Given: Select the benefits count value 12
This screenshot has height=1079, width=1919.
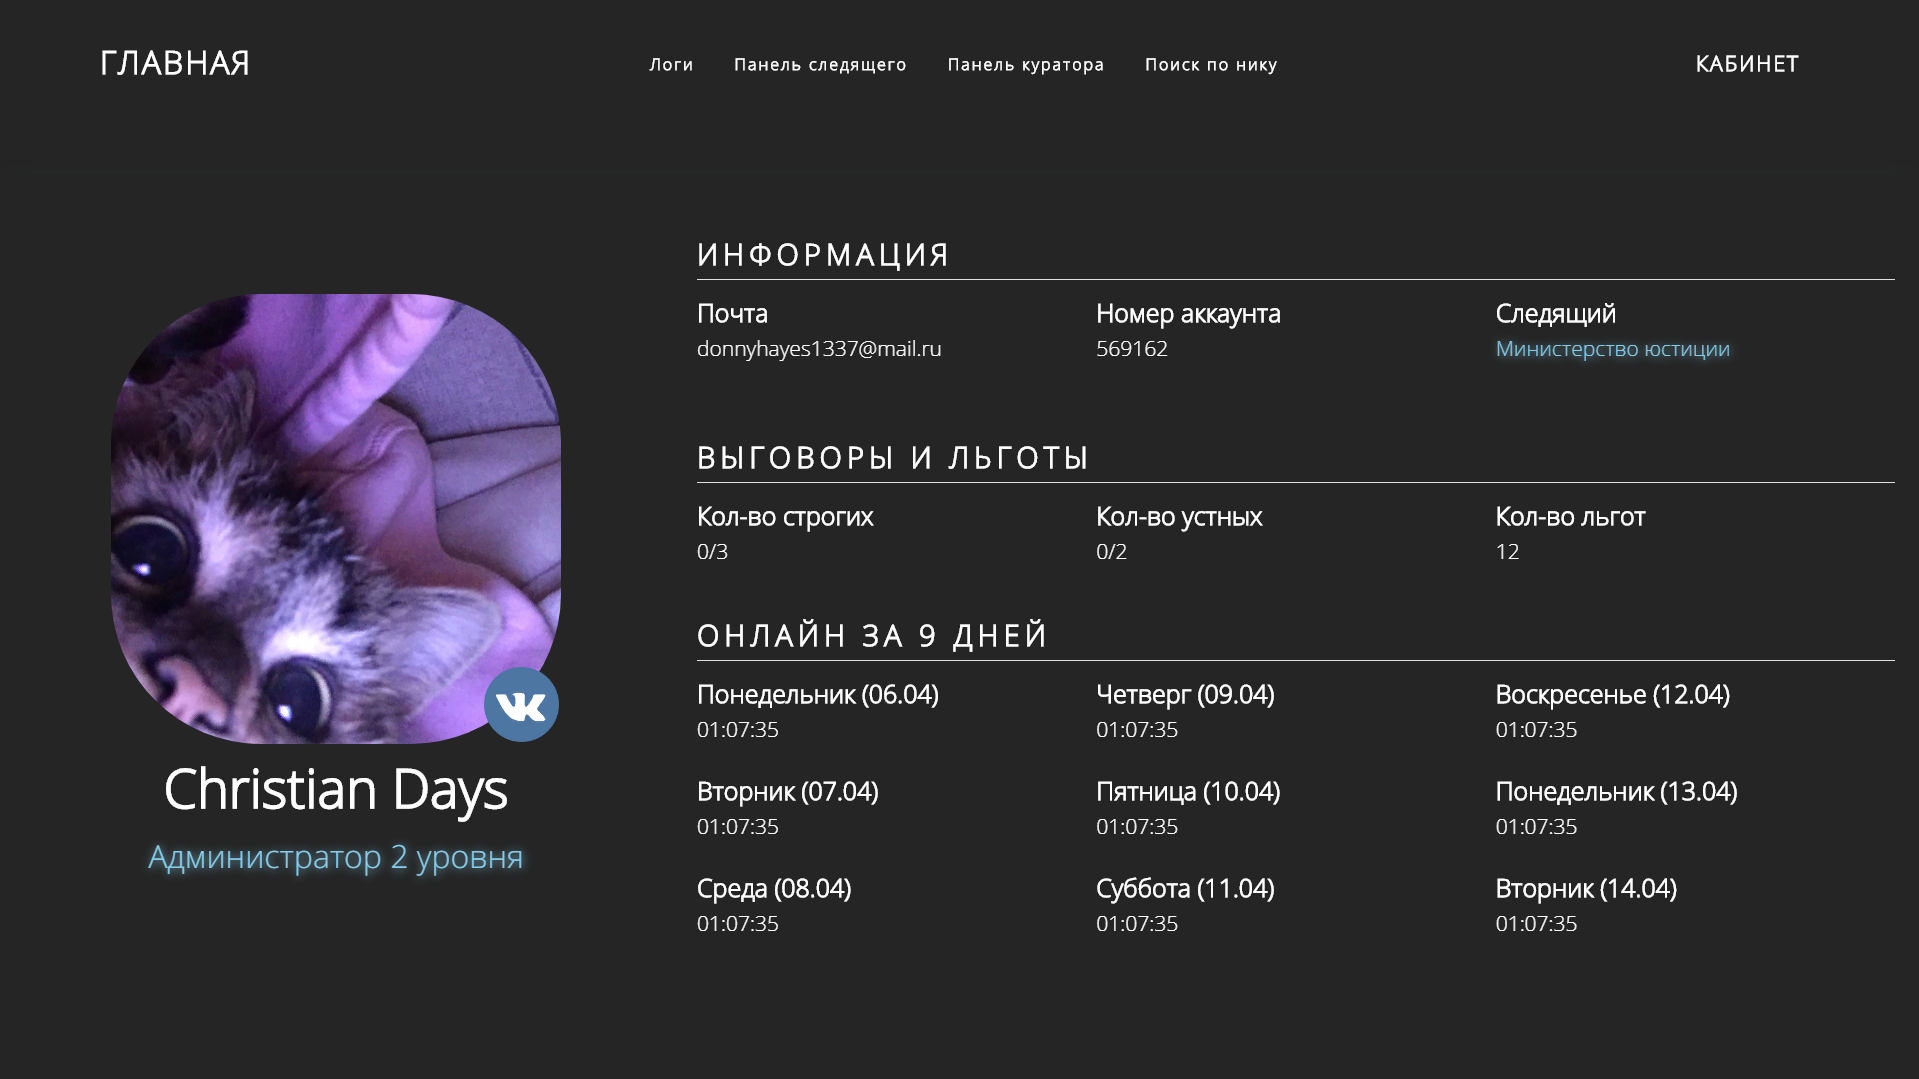Looking at the screenshot, I should click(x=1507, y=552).
